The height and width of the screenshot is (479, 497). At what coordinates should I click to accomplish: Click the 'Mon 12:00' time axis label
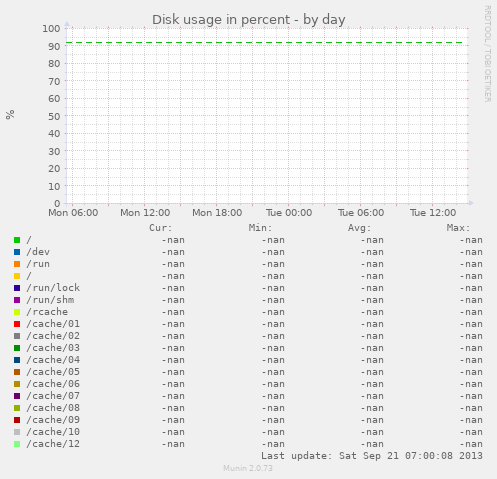point(145,213)
